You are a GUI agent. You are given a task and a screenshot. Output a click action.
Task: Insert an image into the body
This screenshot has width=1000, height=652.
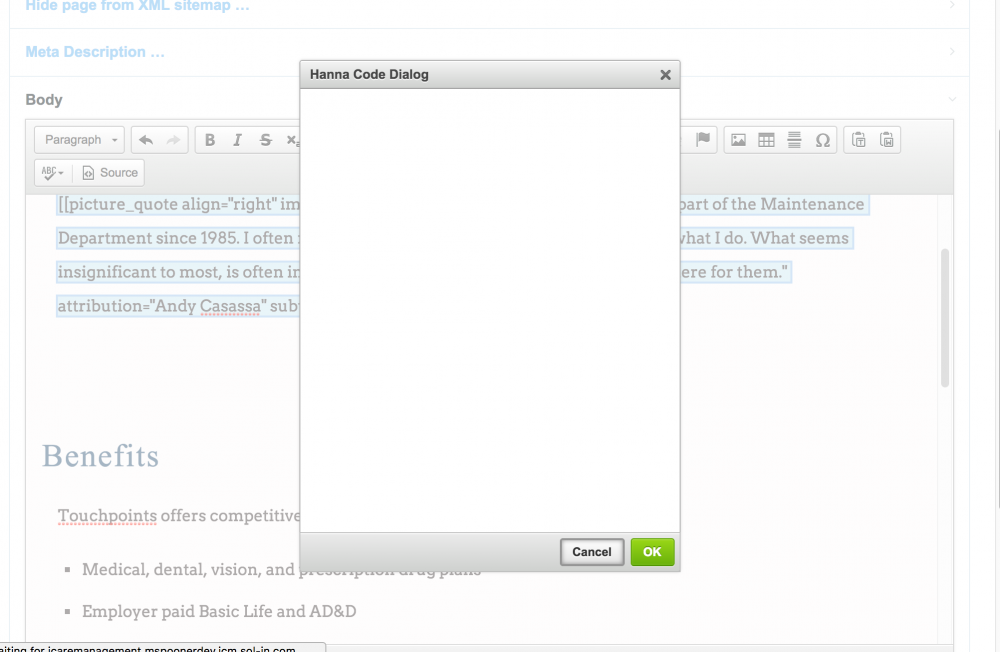(738, 139)
